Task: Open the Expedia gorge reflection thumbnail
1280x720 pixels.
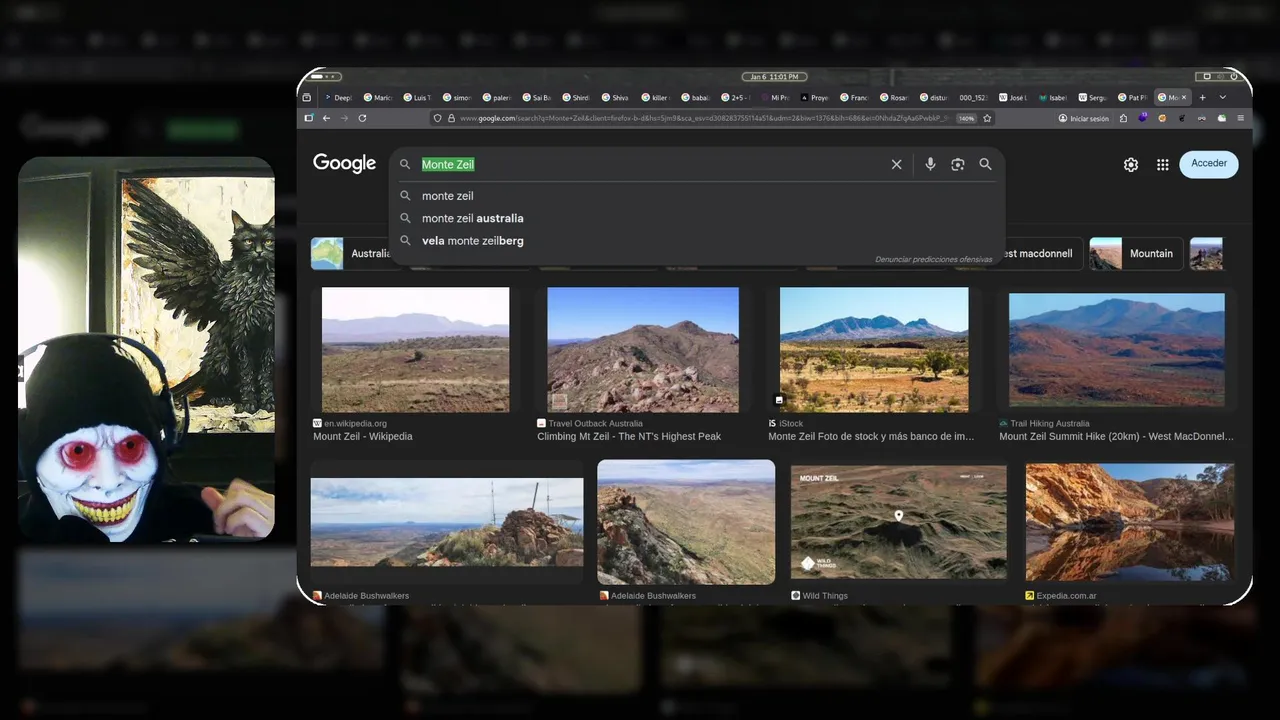Action: (x=1130, y=522)
